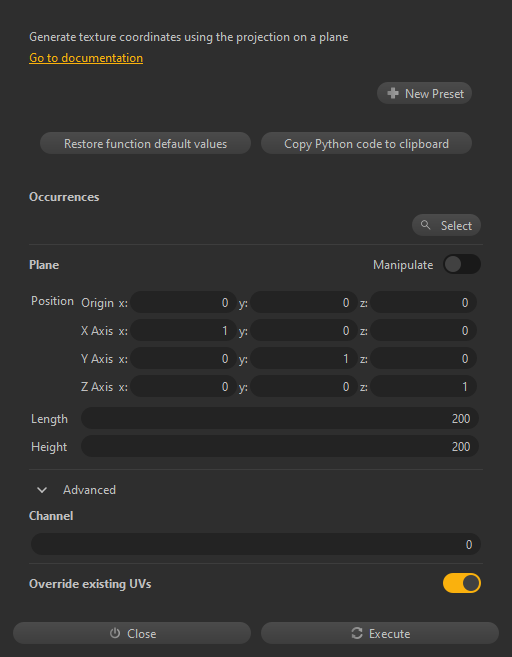Viewport: 512px width, 657px height.
Task: Click the Channel value field
Action: click(x=256, y=544)
